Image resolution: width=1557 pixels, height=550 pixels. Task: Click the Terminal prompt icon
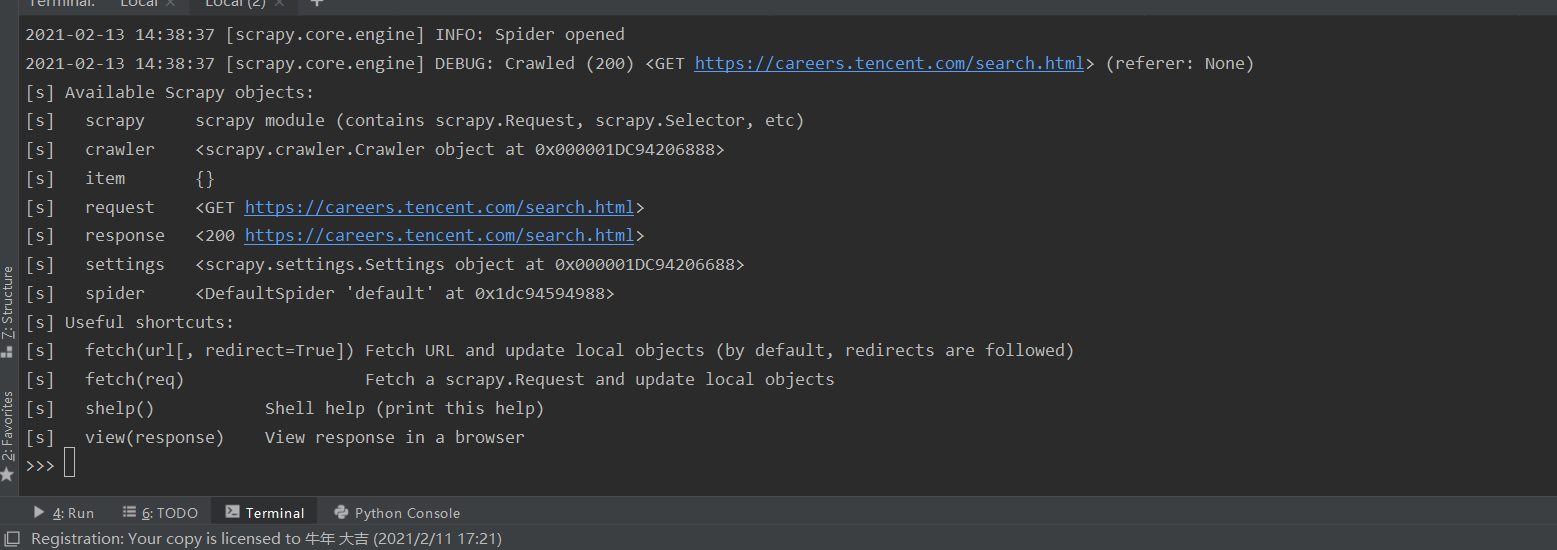pos(232,512)
